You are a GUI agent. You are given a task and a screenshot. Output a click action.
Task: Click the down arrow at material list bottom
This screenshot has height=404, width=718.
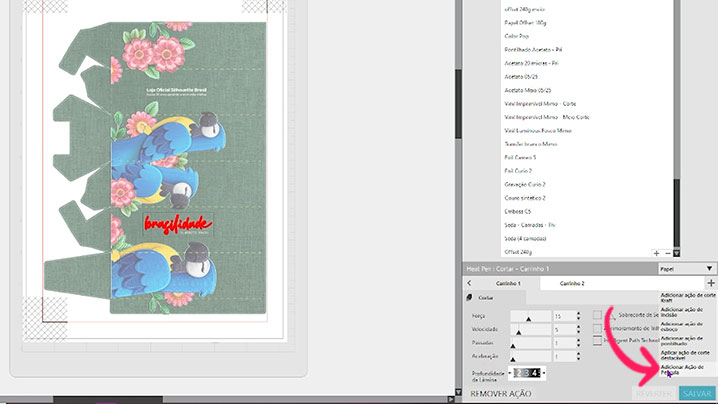click(676, 253)
